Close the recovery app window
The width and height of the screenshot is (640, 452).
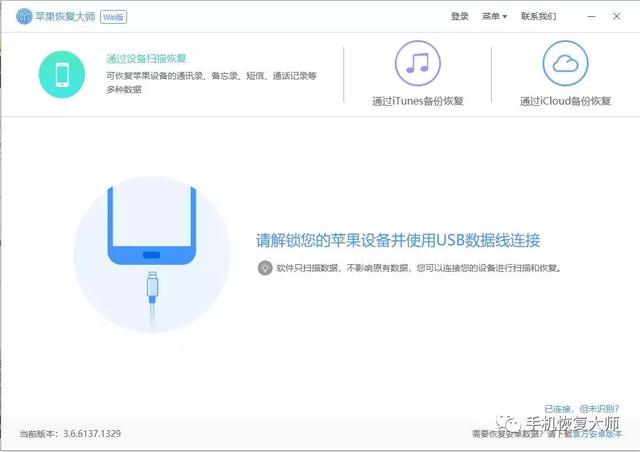point(617,16)
